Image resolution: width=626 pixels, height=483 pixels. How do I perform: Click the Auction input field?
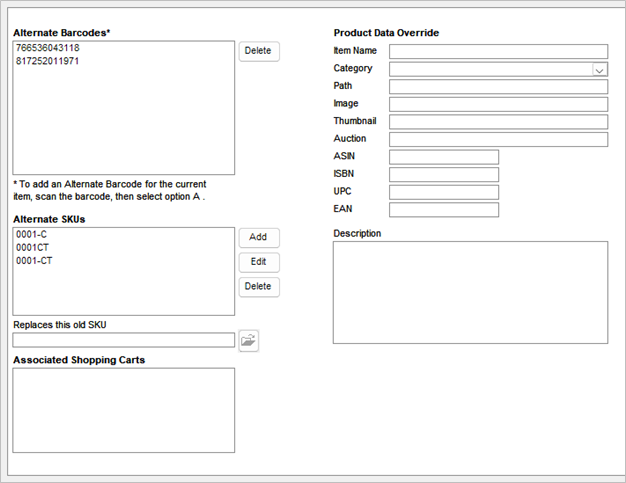pyautogui.click(x=498, y=139)
